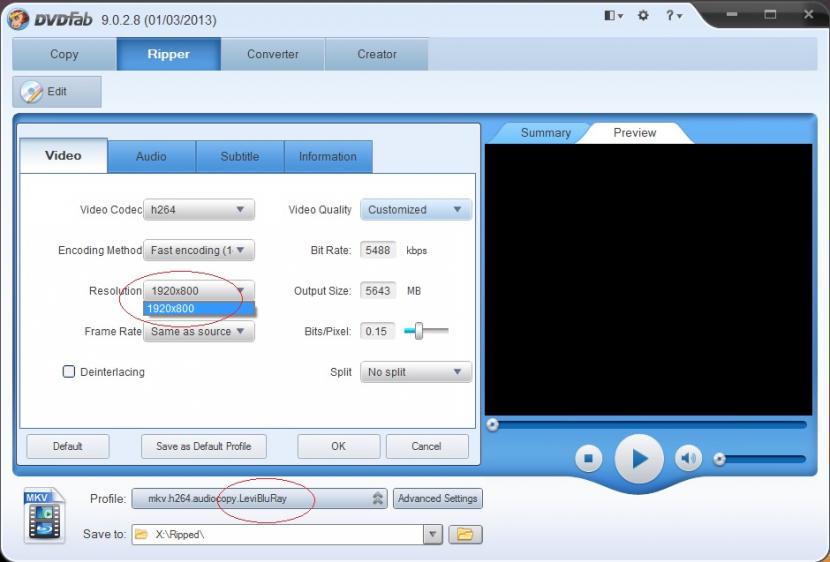Viewport: 830px width, 562px height.
Task: Enable the Deinterlacing checkbox
Action: [x=69, y=372]
